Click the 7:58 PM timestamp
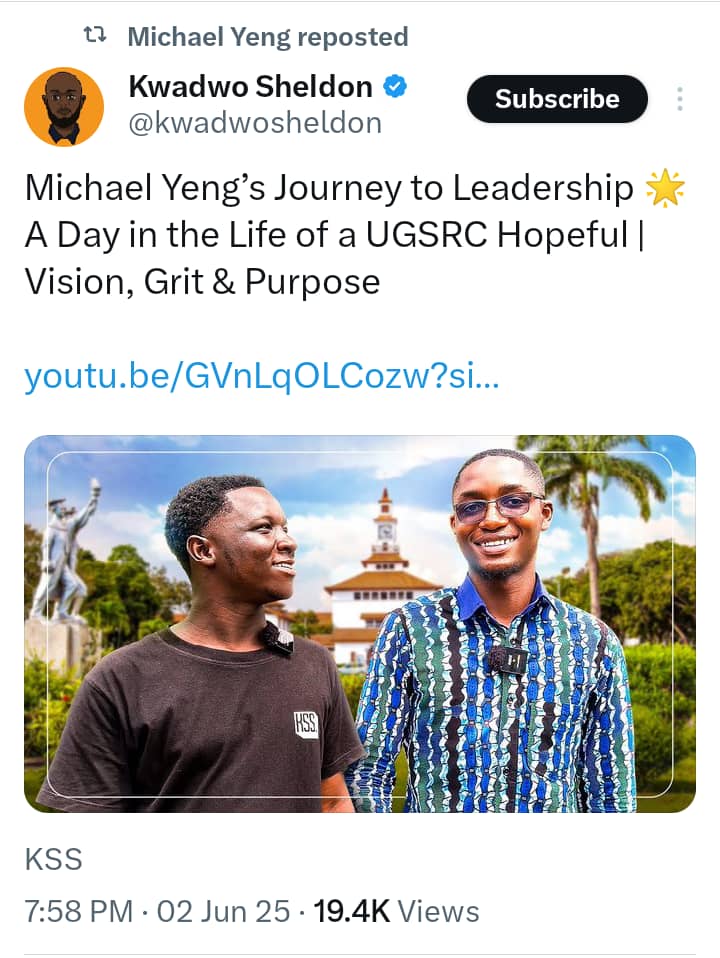Viewport: 720px width, 958px height. coord(75,911)
